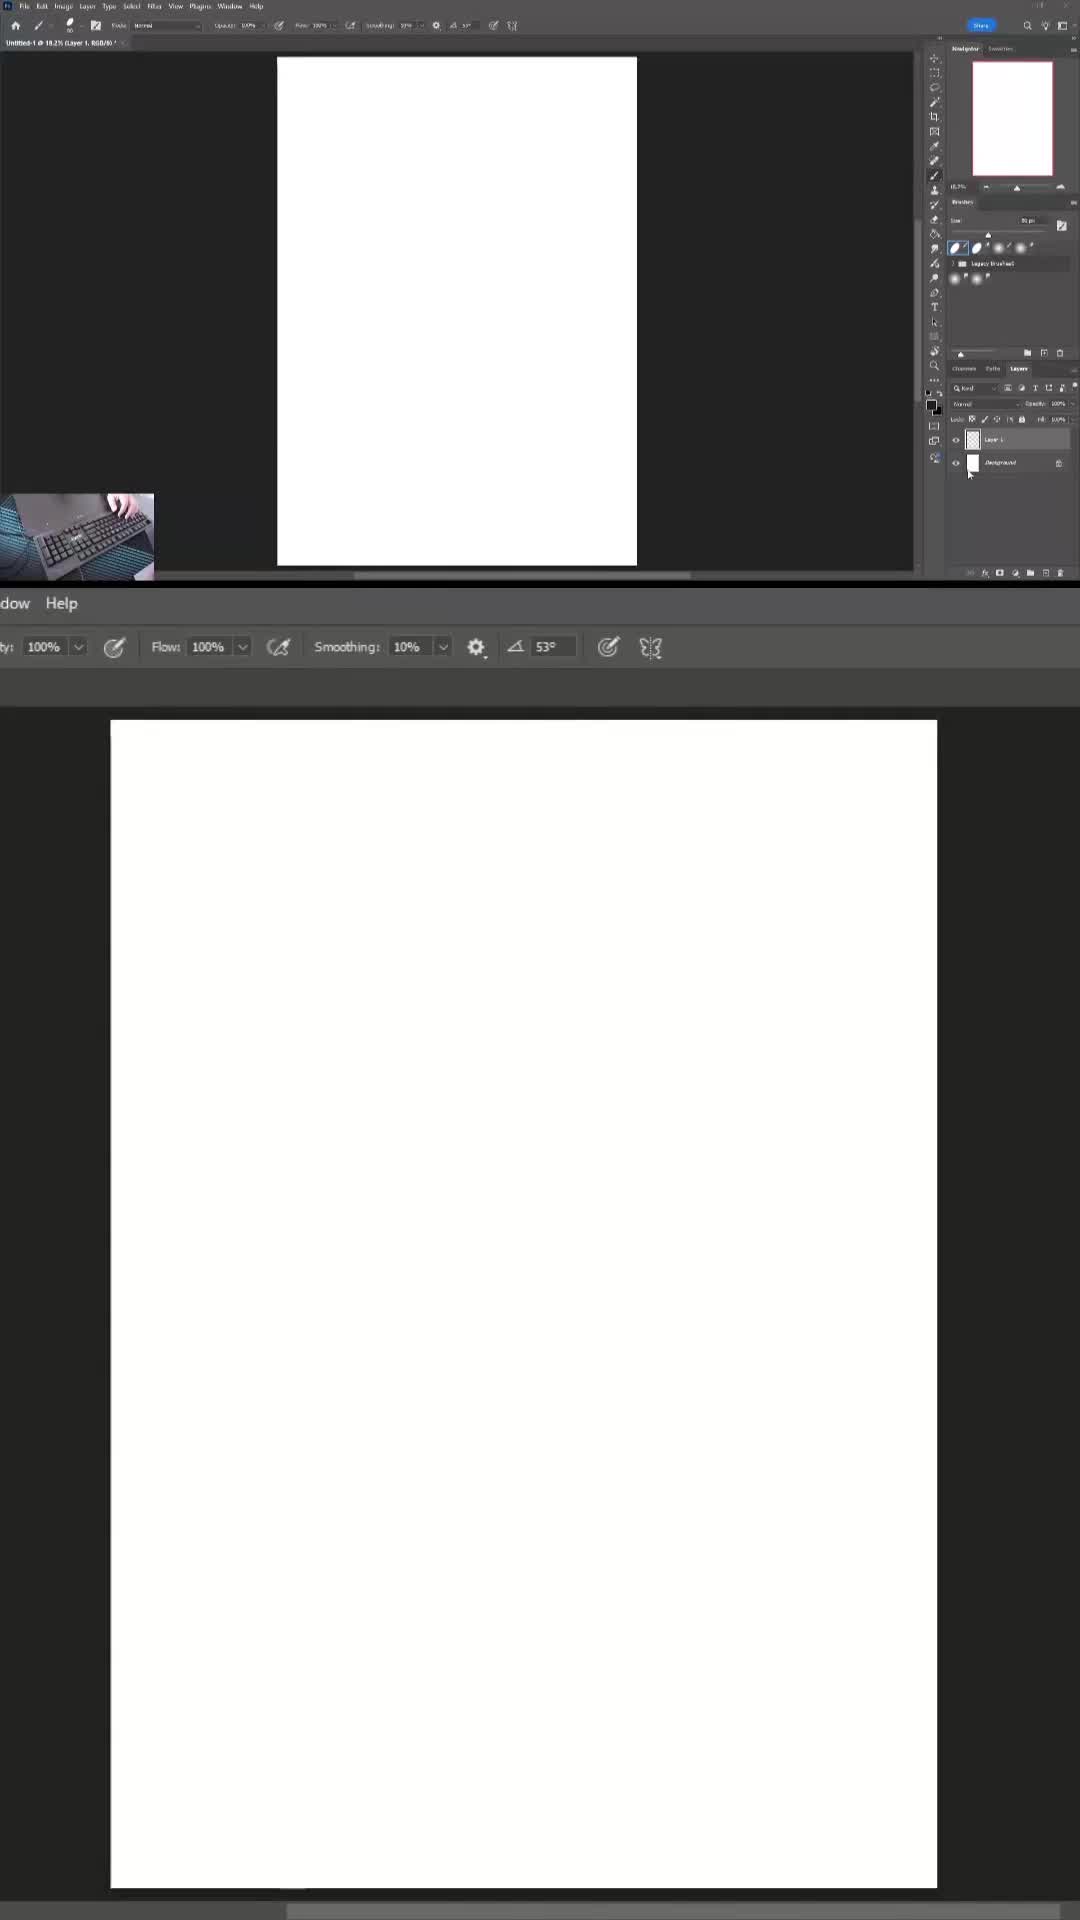Viewport: 1080px width, 1920px height.
Task: Expand the Legacy Brushes folder
Action: (x=953, y=264)
